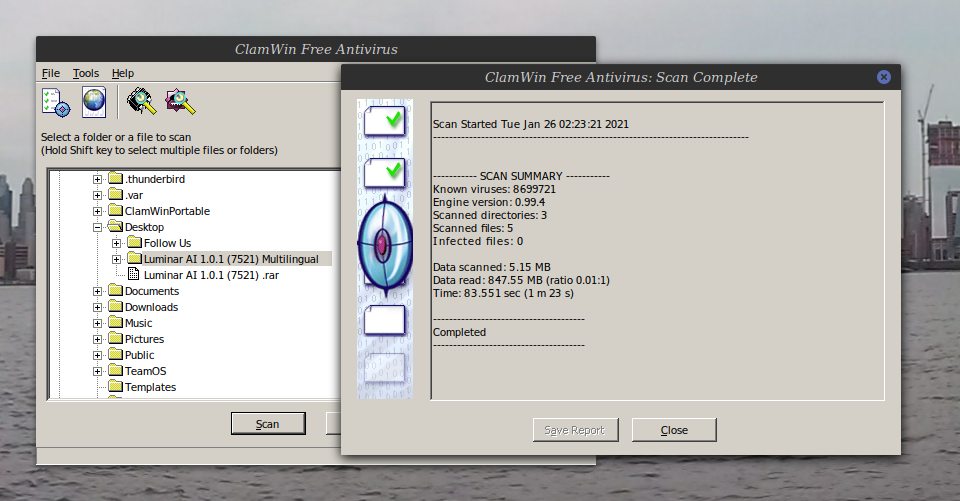The width and height of the screenshot is (960, 501).
Task: Open the Preferences toolbar icon with checklist
Action: (56, 102)
